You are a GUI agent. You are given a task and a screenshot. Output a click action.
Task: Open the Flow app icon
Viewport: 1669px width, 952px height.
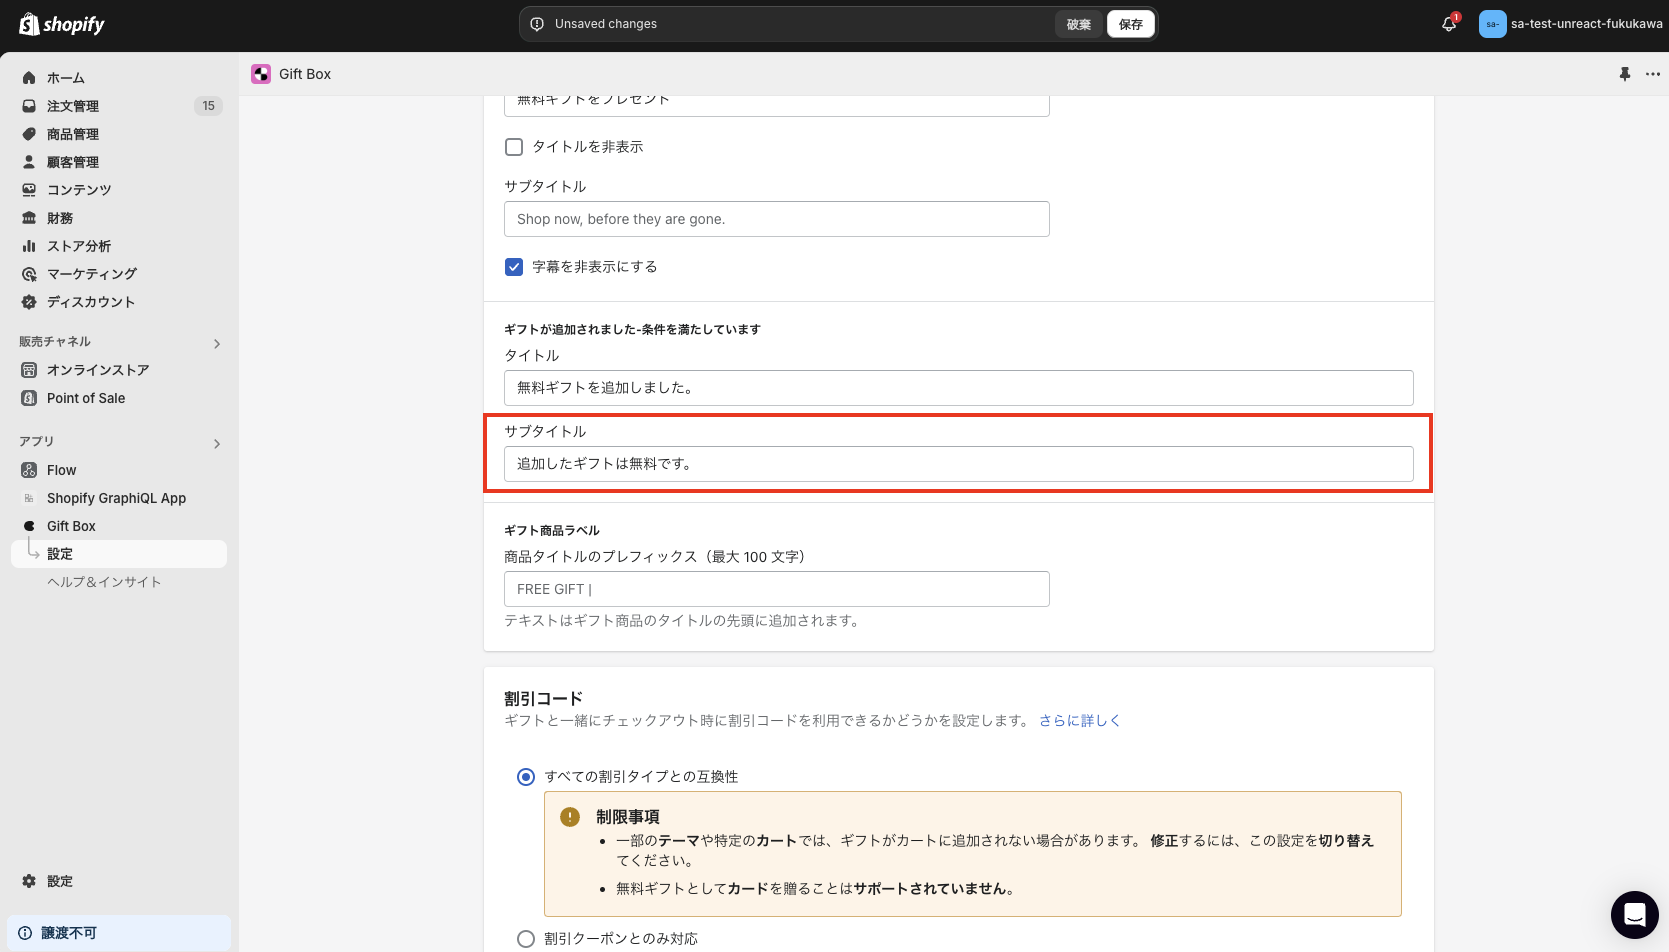tap(28, 469)
